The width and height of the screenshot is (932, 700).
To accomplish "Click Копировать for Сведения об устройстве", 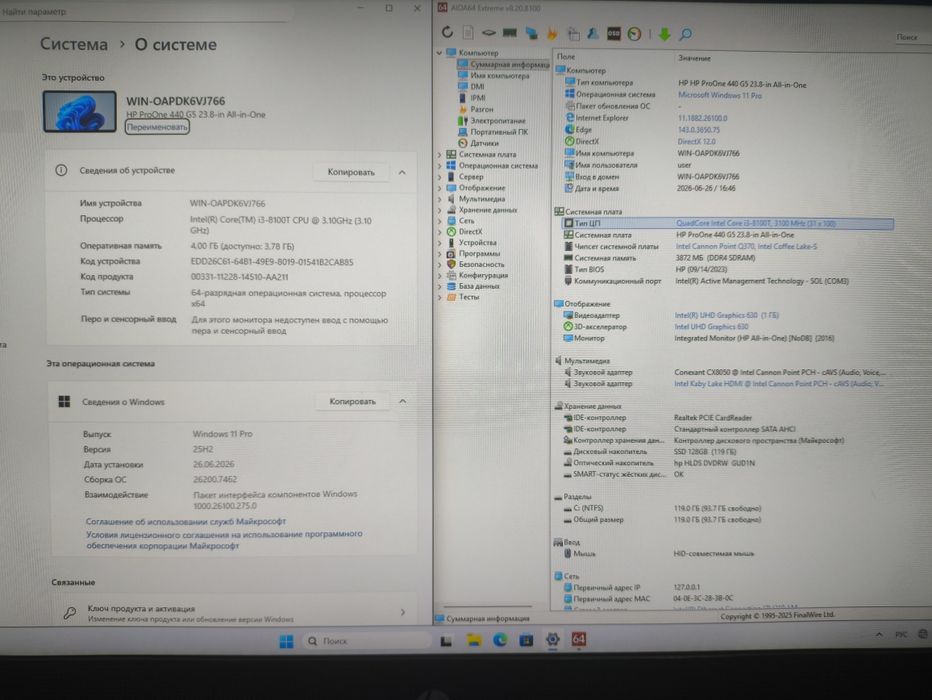I will [351, 172].
